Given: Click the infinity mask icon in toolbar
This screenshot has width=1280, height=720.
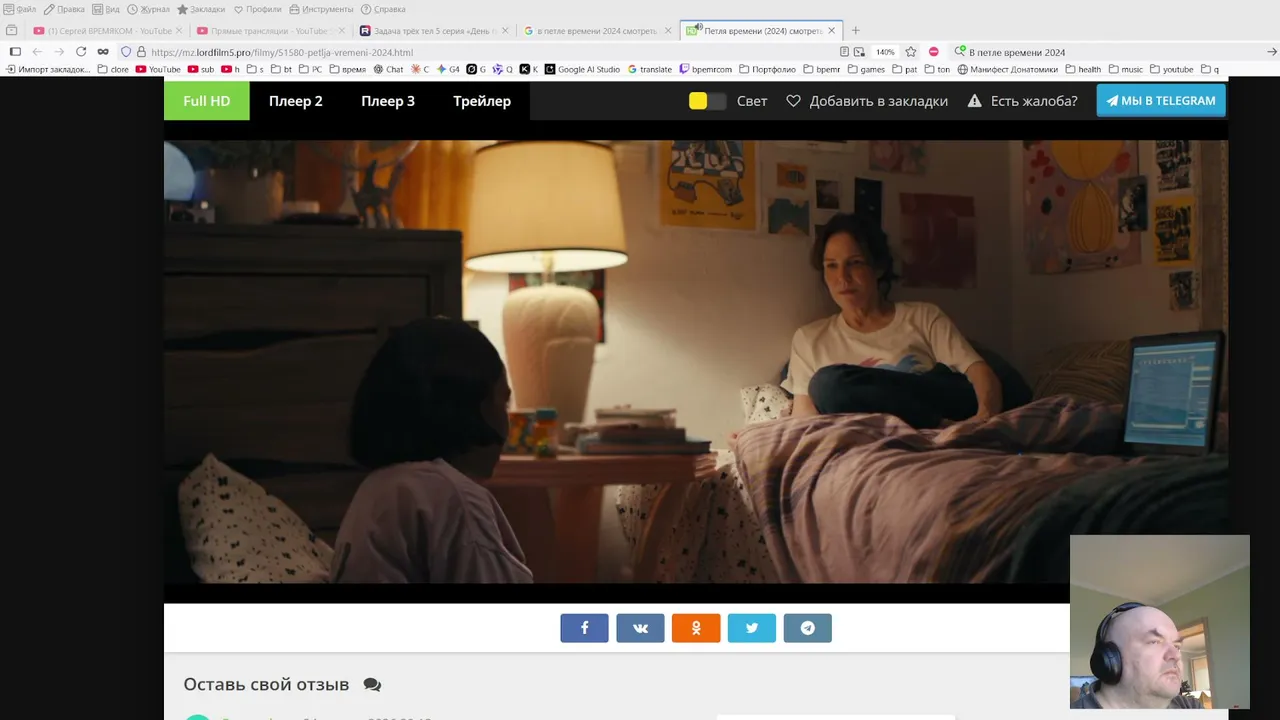Looking at the screenshot, I should point(103,52).
